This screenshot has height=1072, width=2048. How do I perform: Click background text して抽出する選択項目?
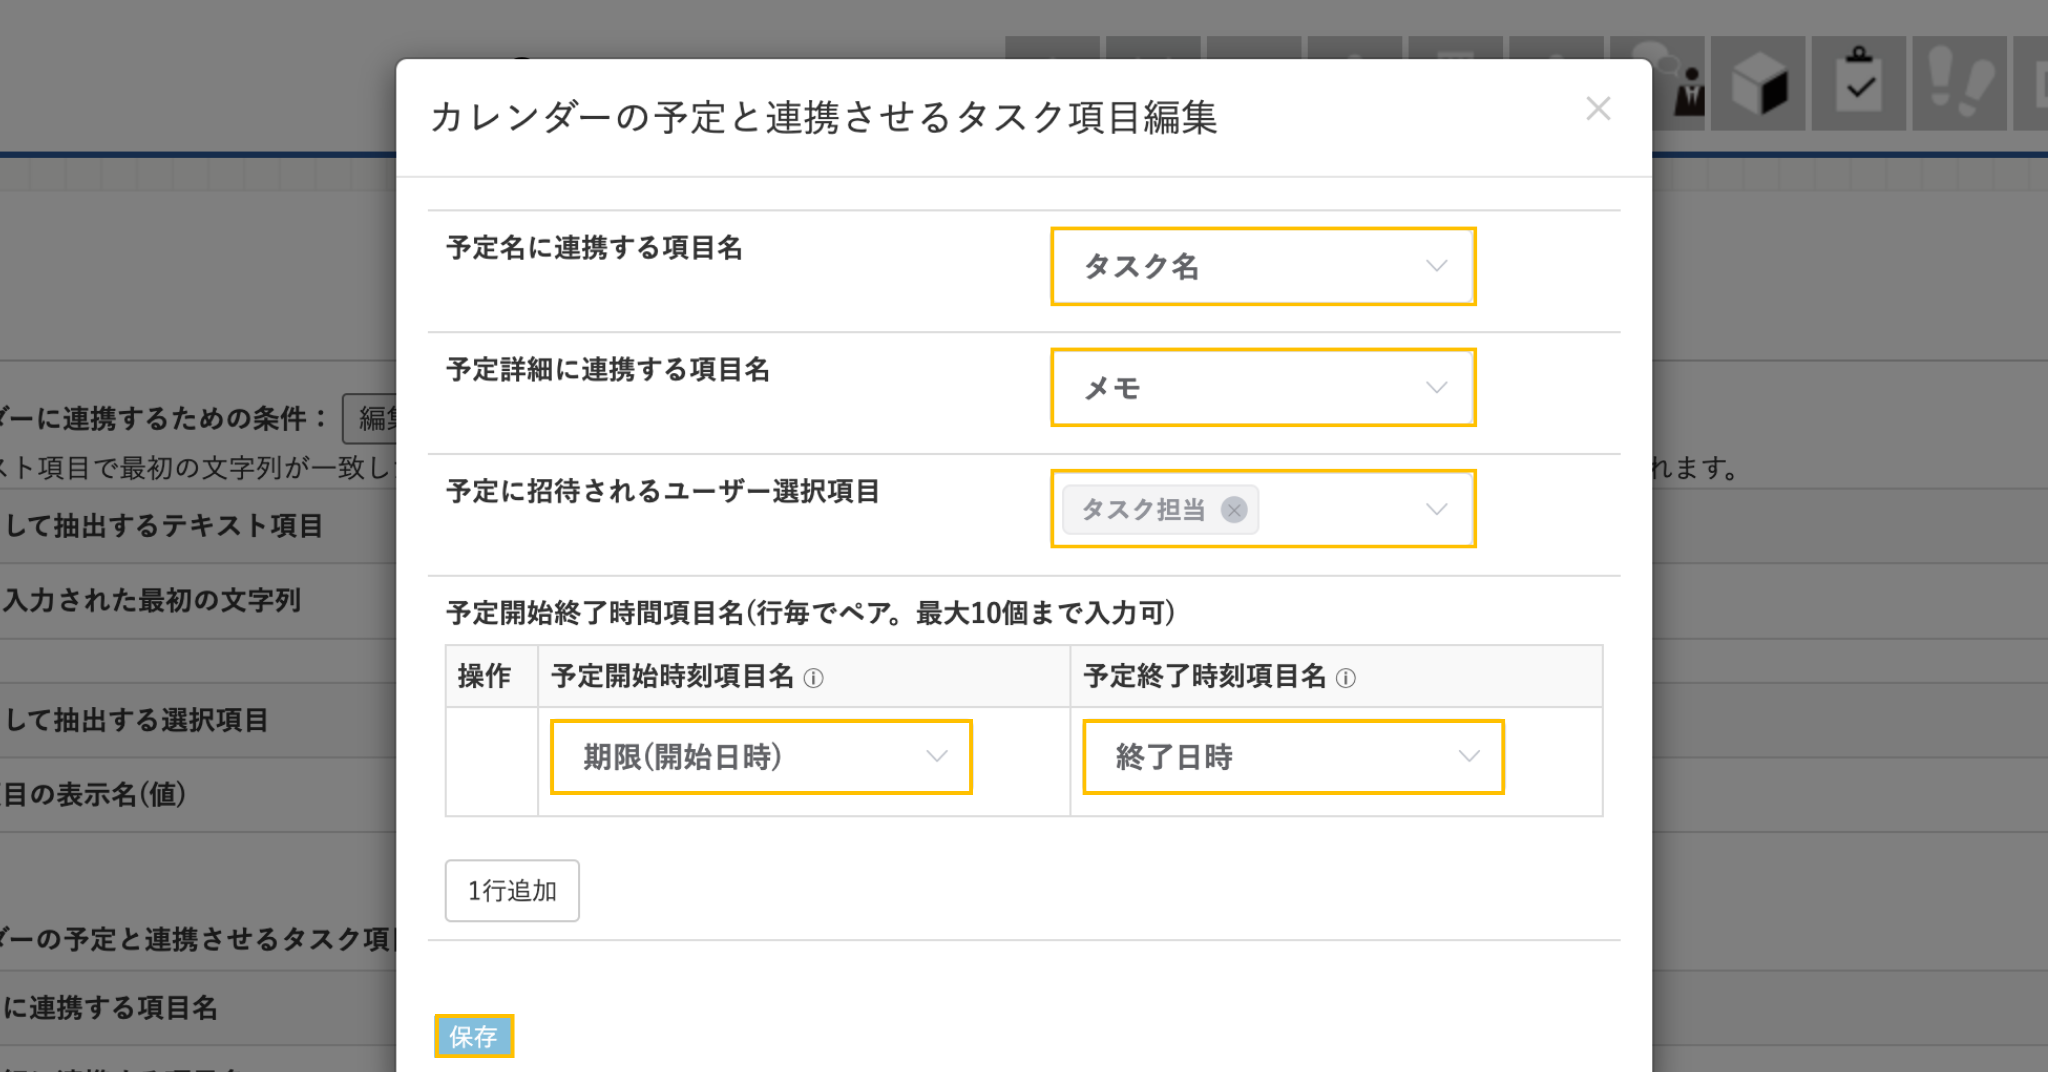coord(137,720)
